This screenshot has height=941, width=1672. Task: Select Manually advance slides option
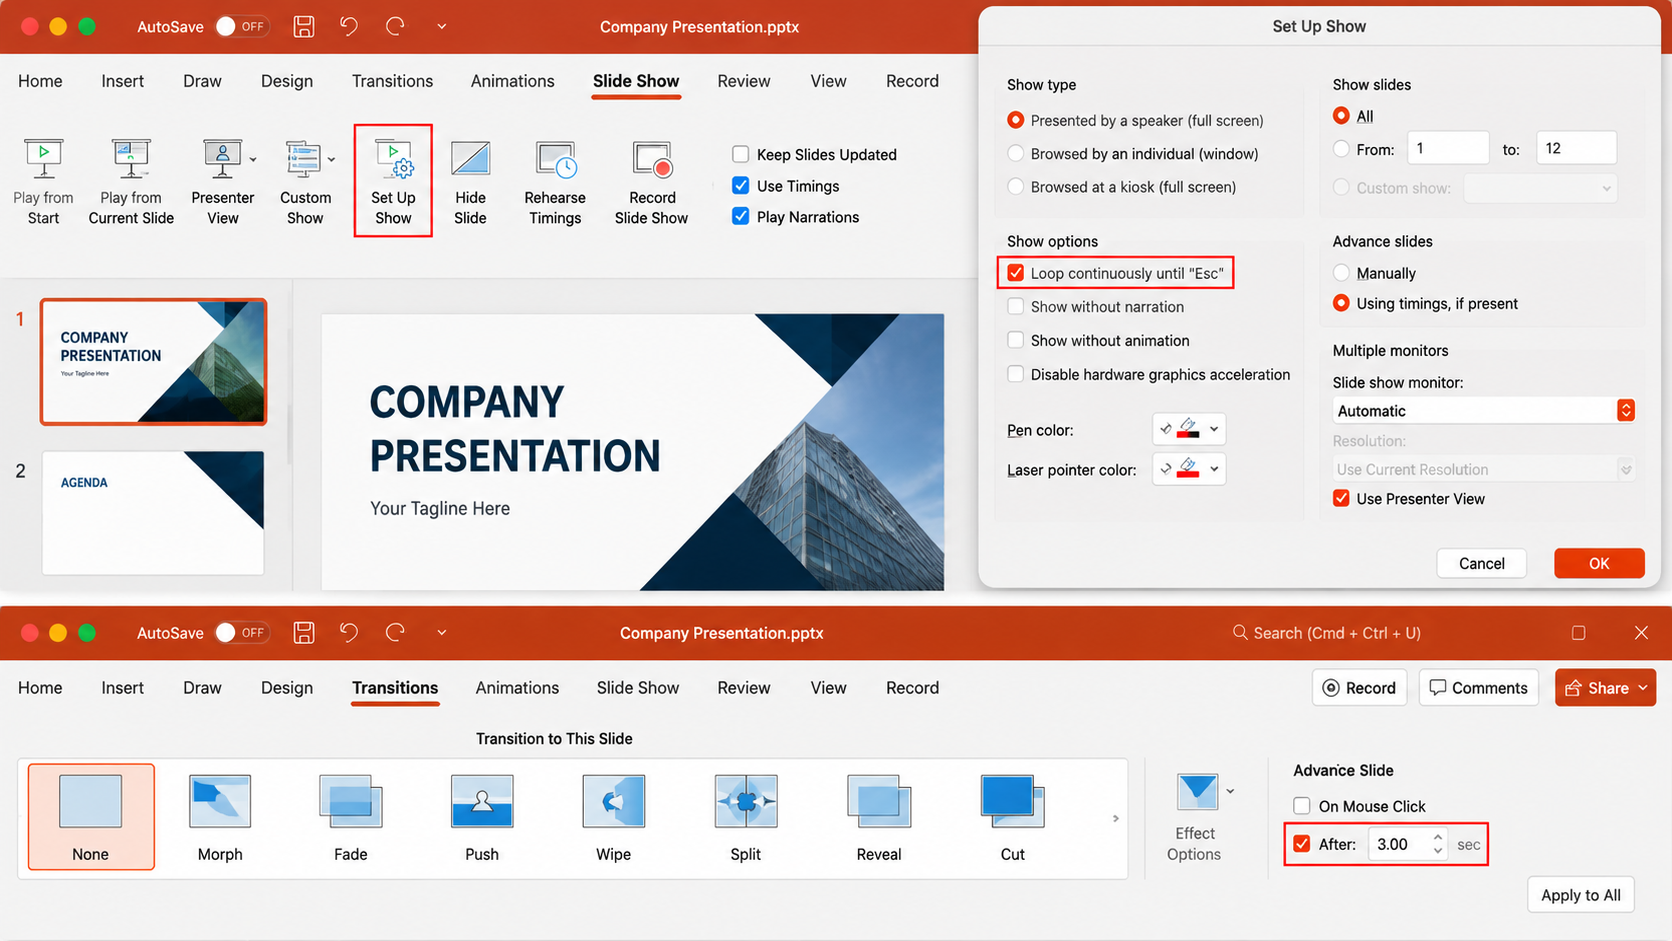click(1342, 273)
